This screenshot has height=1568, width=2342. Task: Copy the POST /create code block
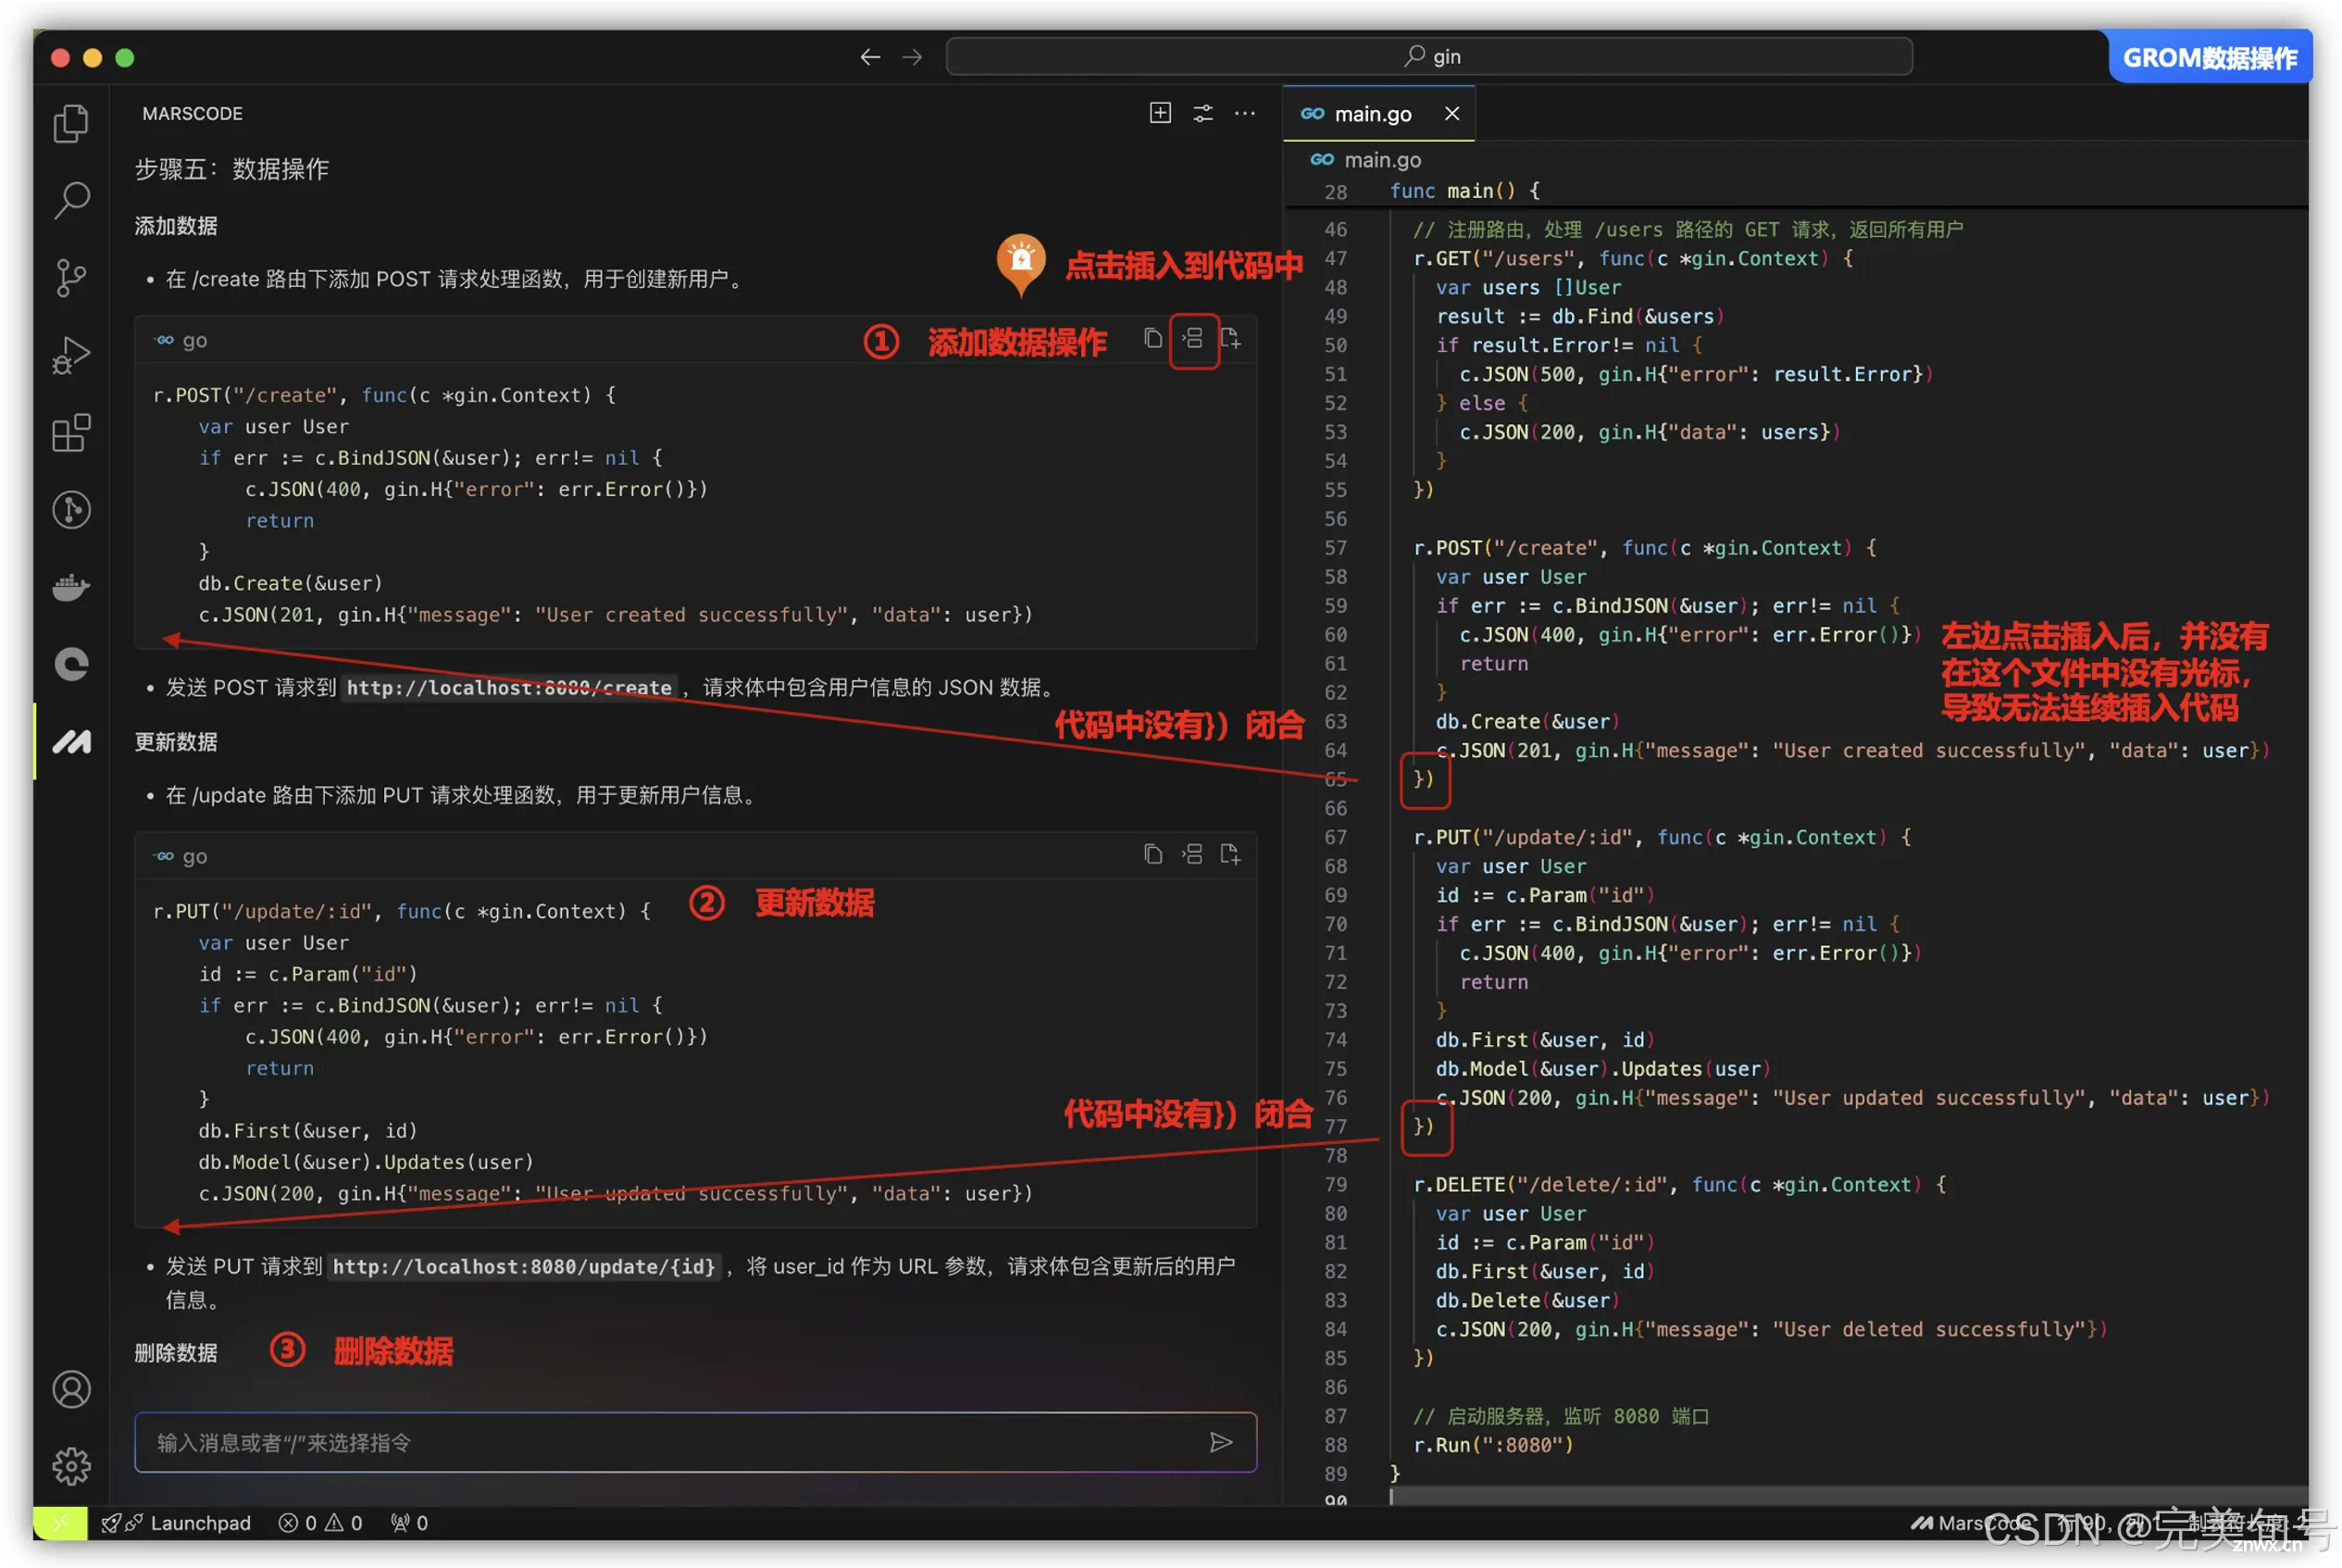point(1153,339)
